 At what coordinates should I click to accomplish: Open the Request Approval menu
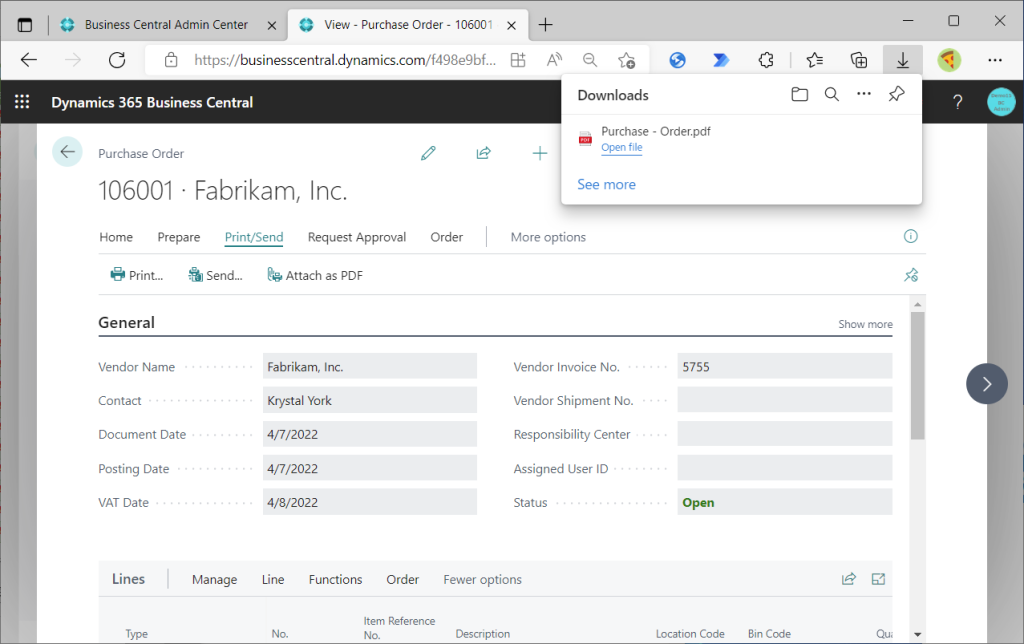point(357,237)
